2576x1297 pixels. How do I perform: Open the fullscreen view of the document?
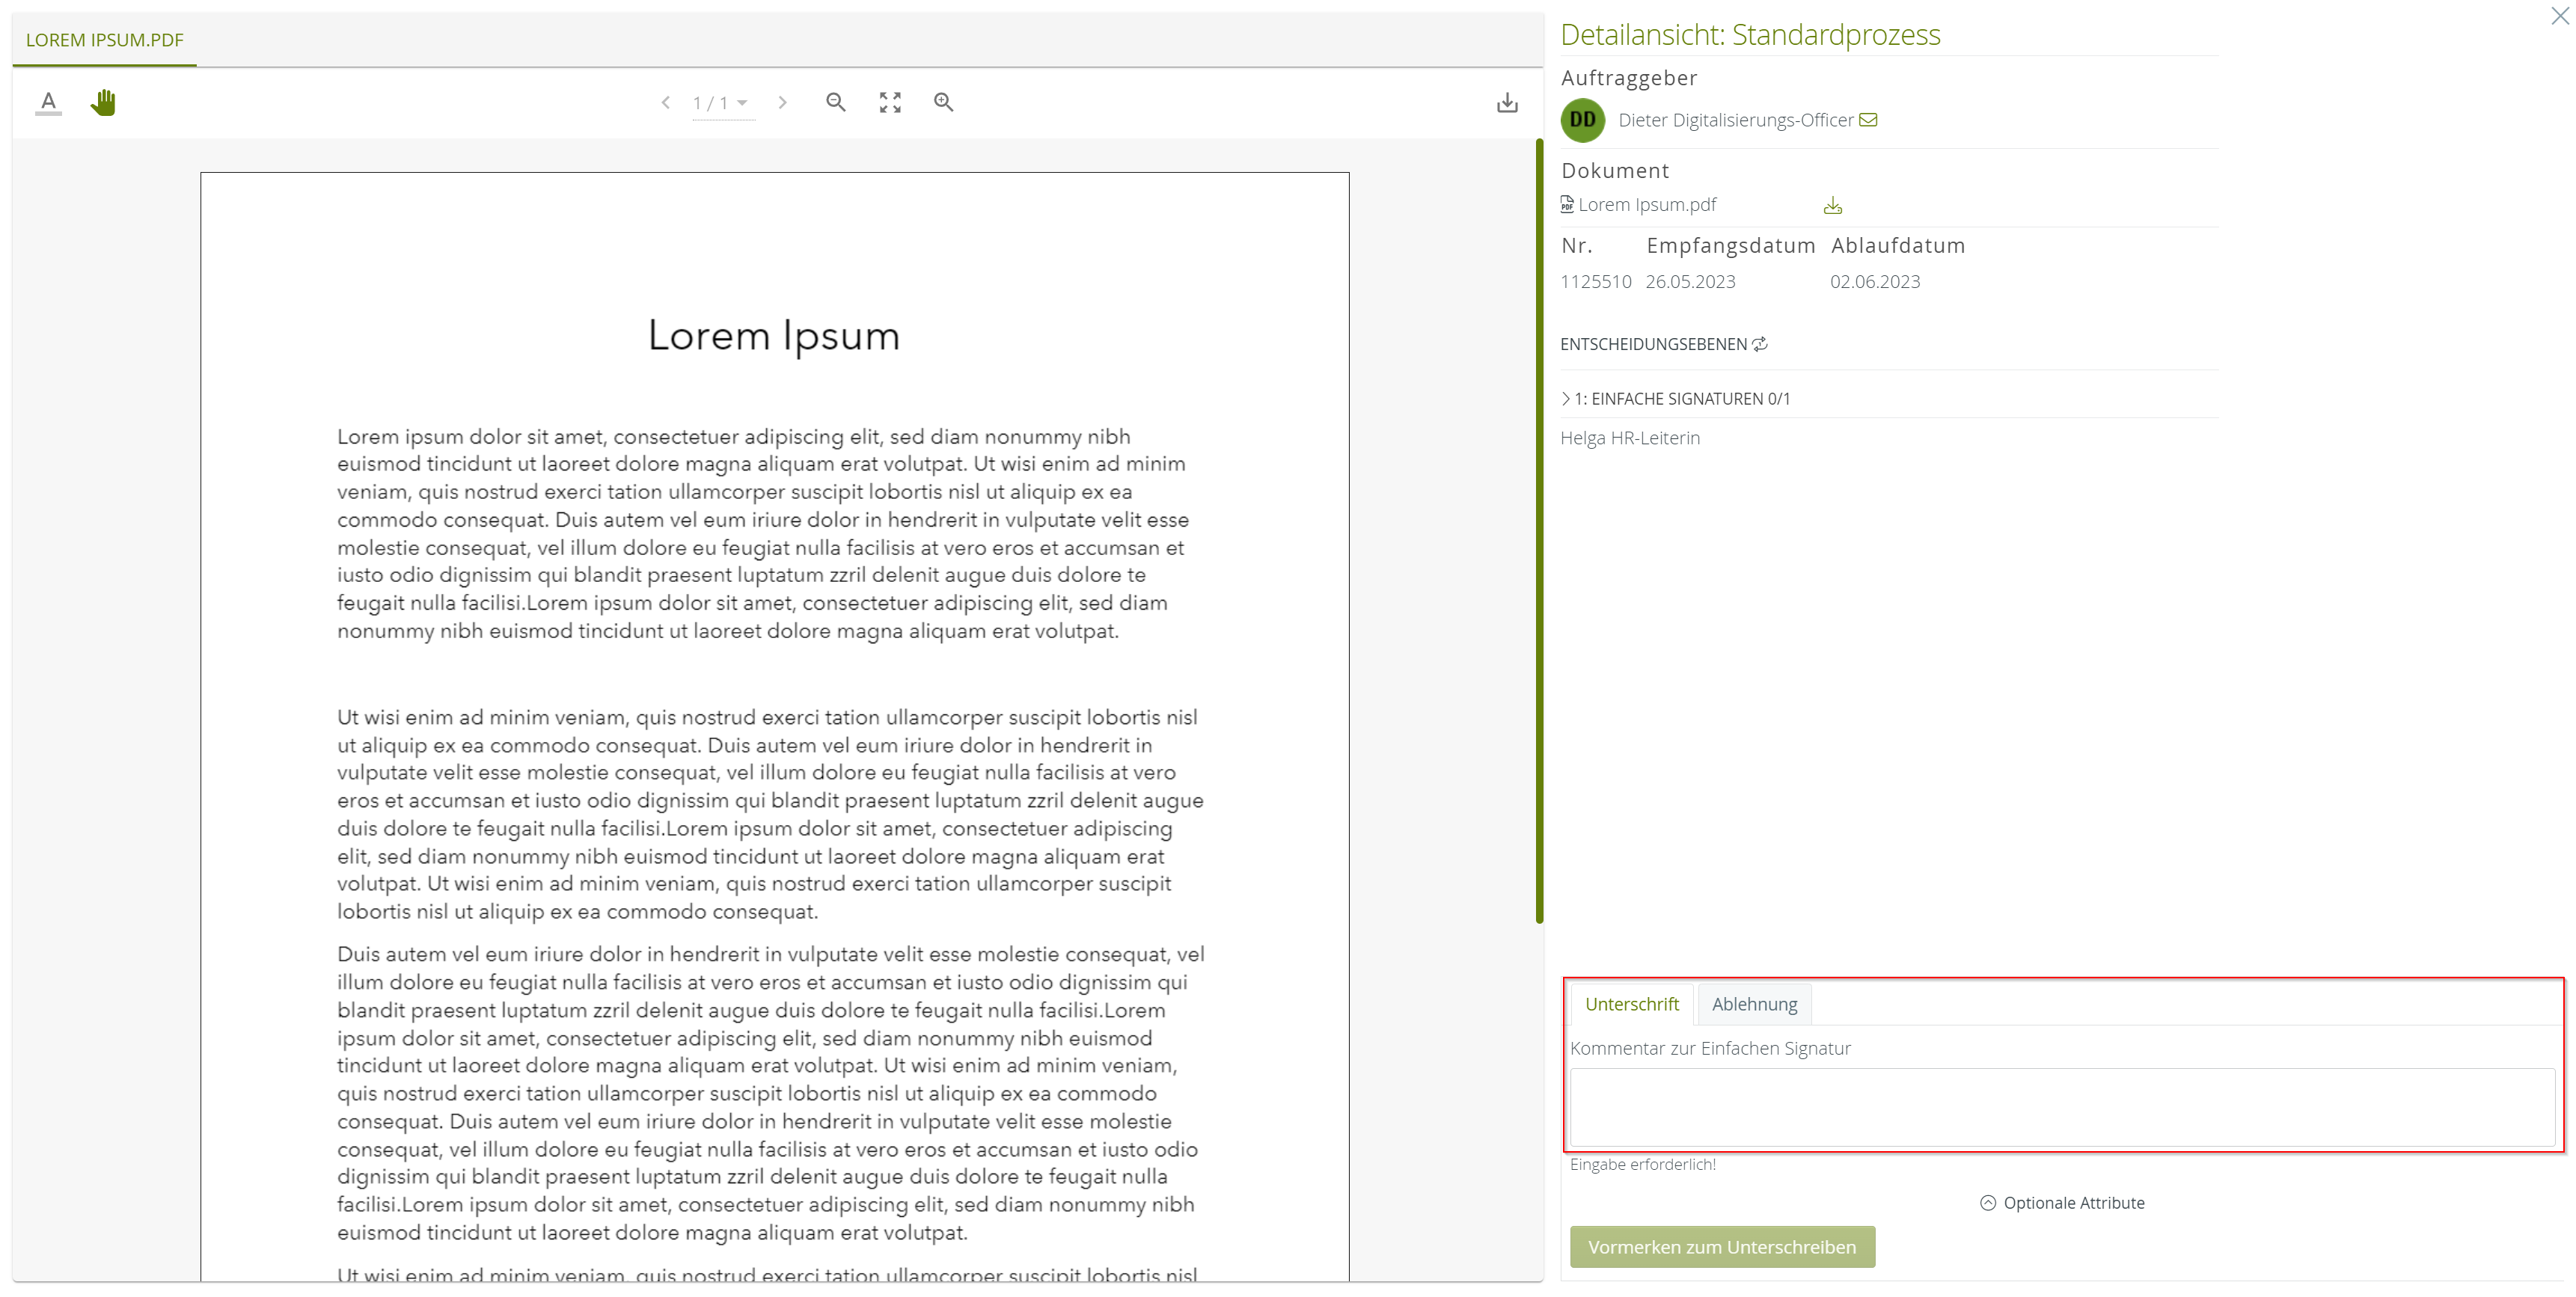889,102
